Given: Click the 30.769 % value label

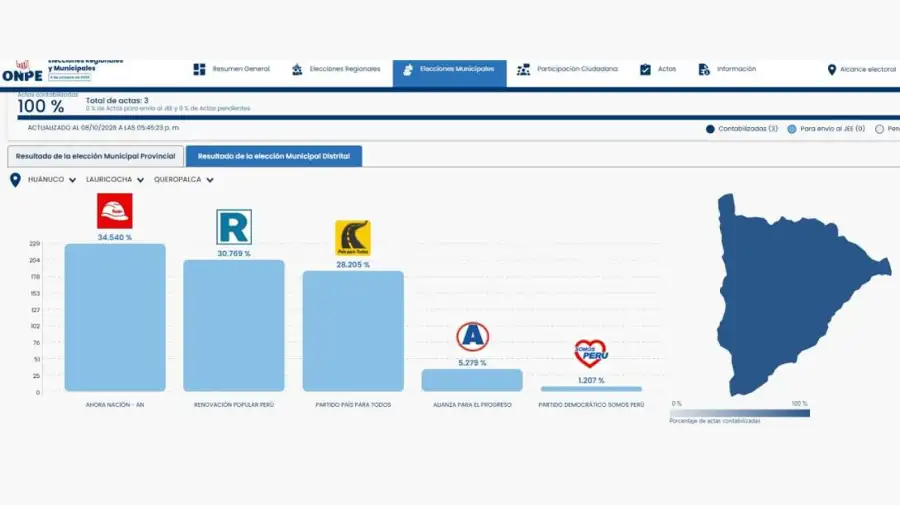Looking at the screenshot, I should 234,253.
